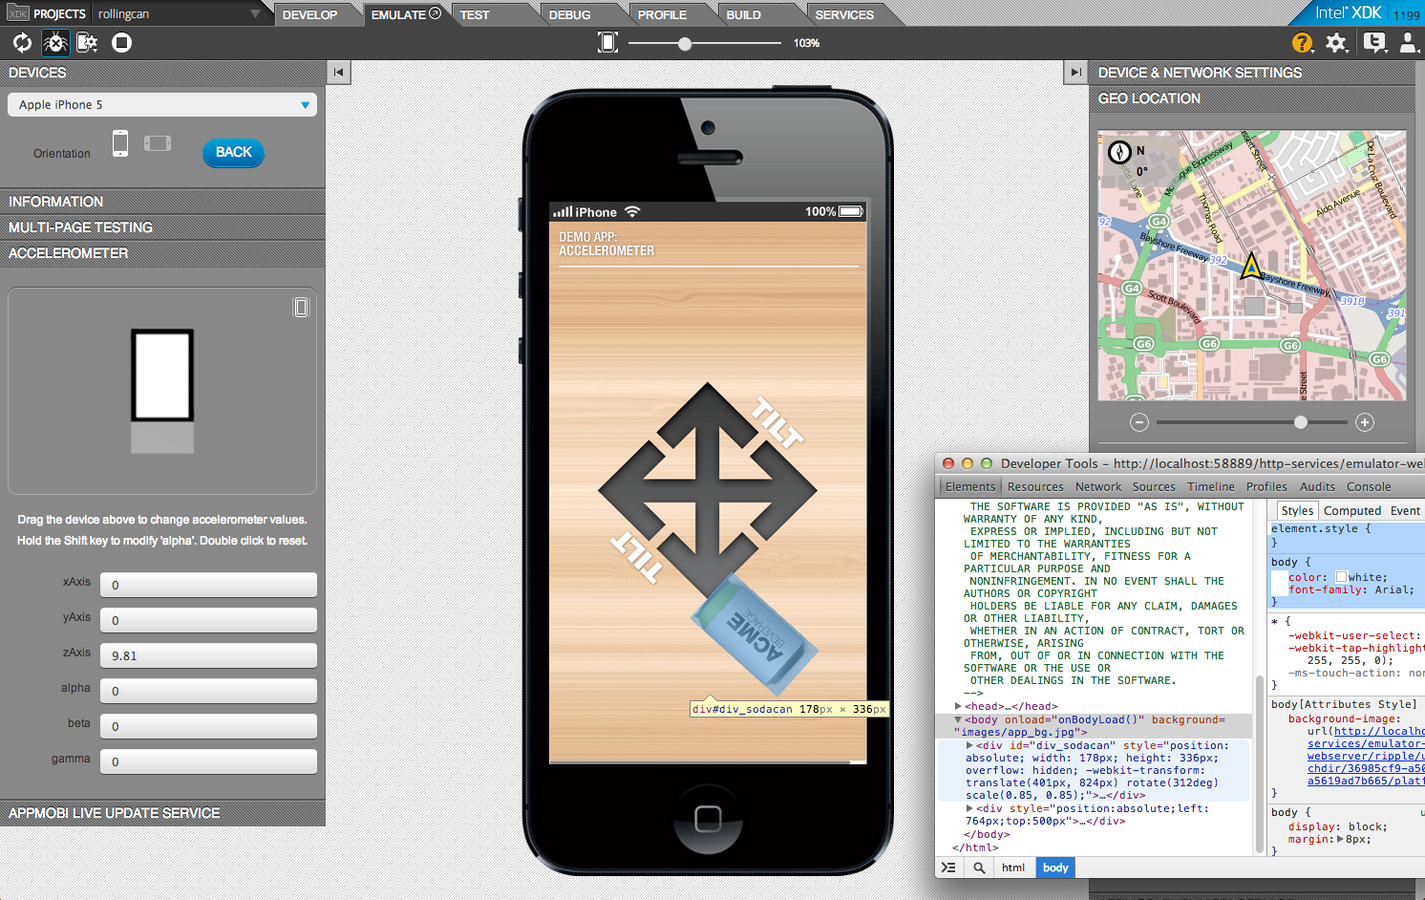Click the white color swatch in body style

click(x=1340, y=577)
